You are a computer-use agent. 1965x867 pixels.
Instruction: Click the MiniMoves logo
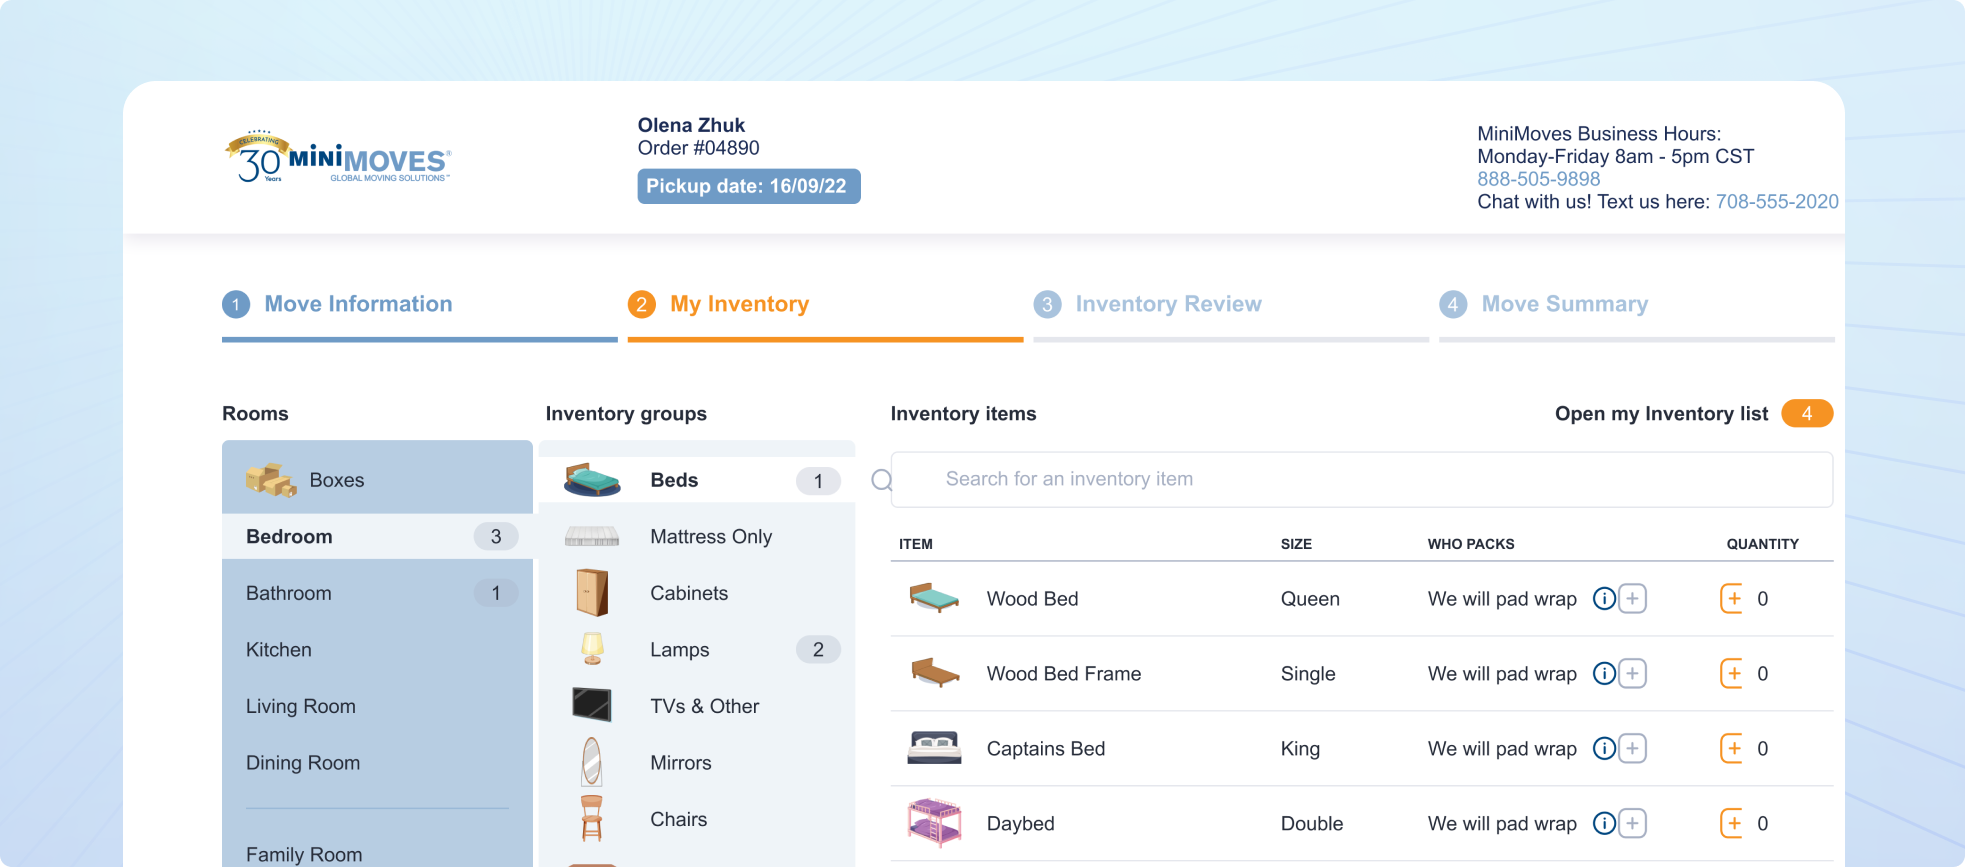(x=338, y=158)
